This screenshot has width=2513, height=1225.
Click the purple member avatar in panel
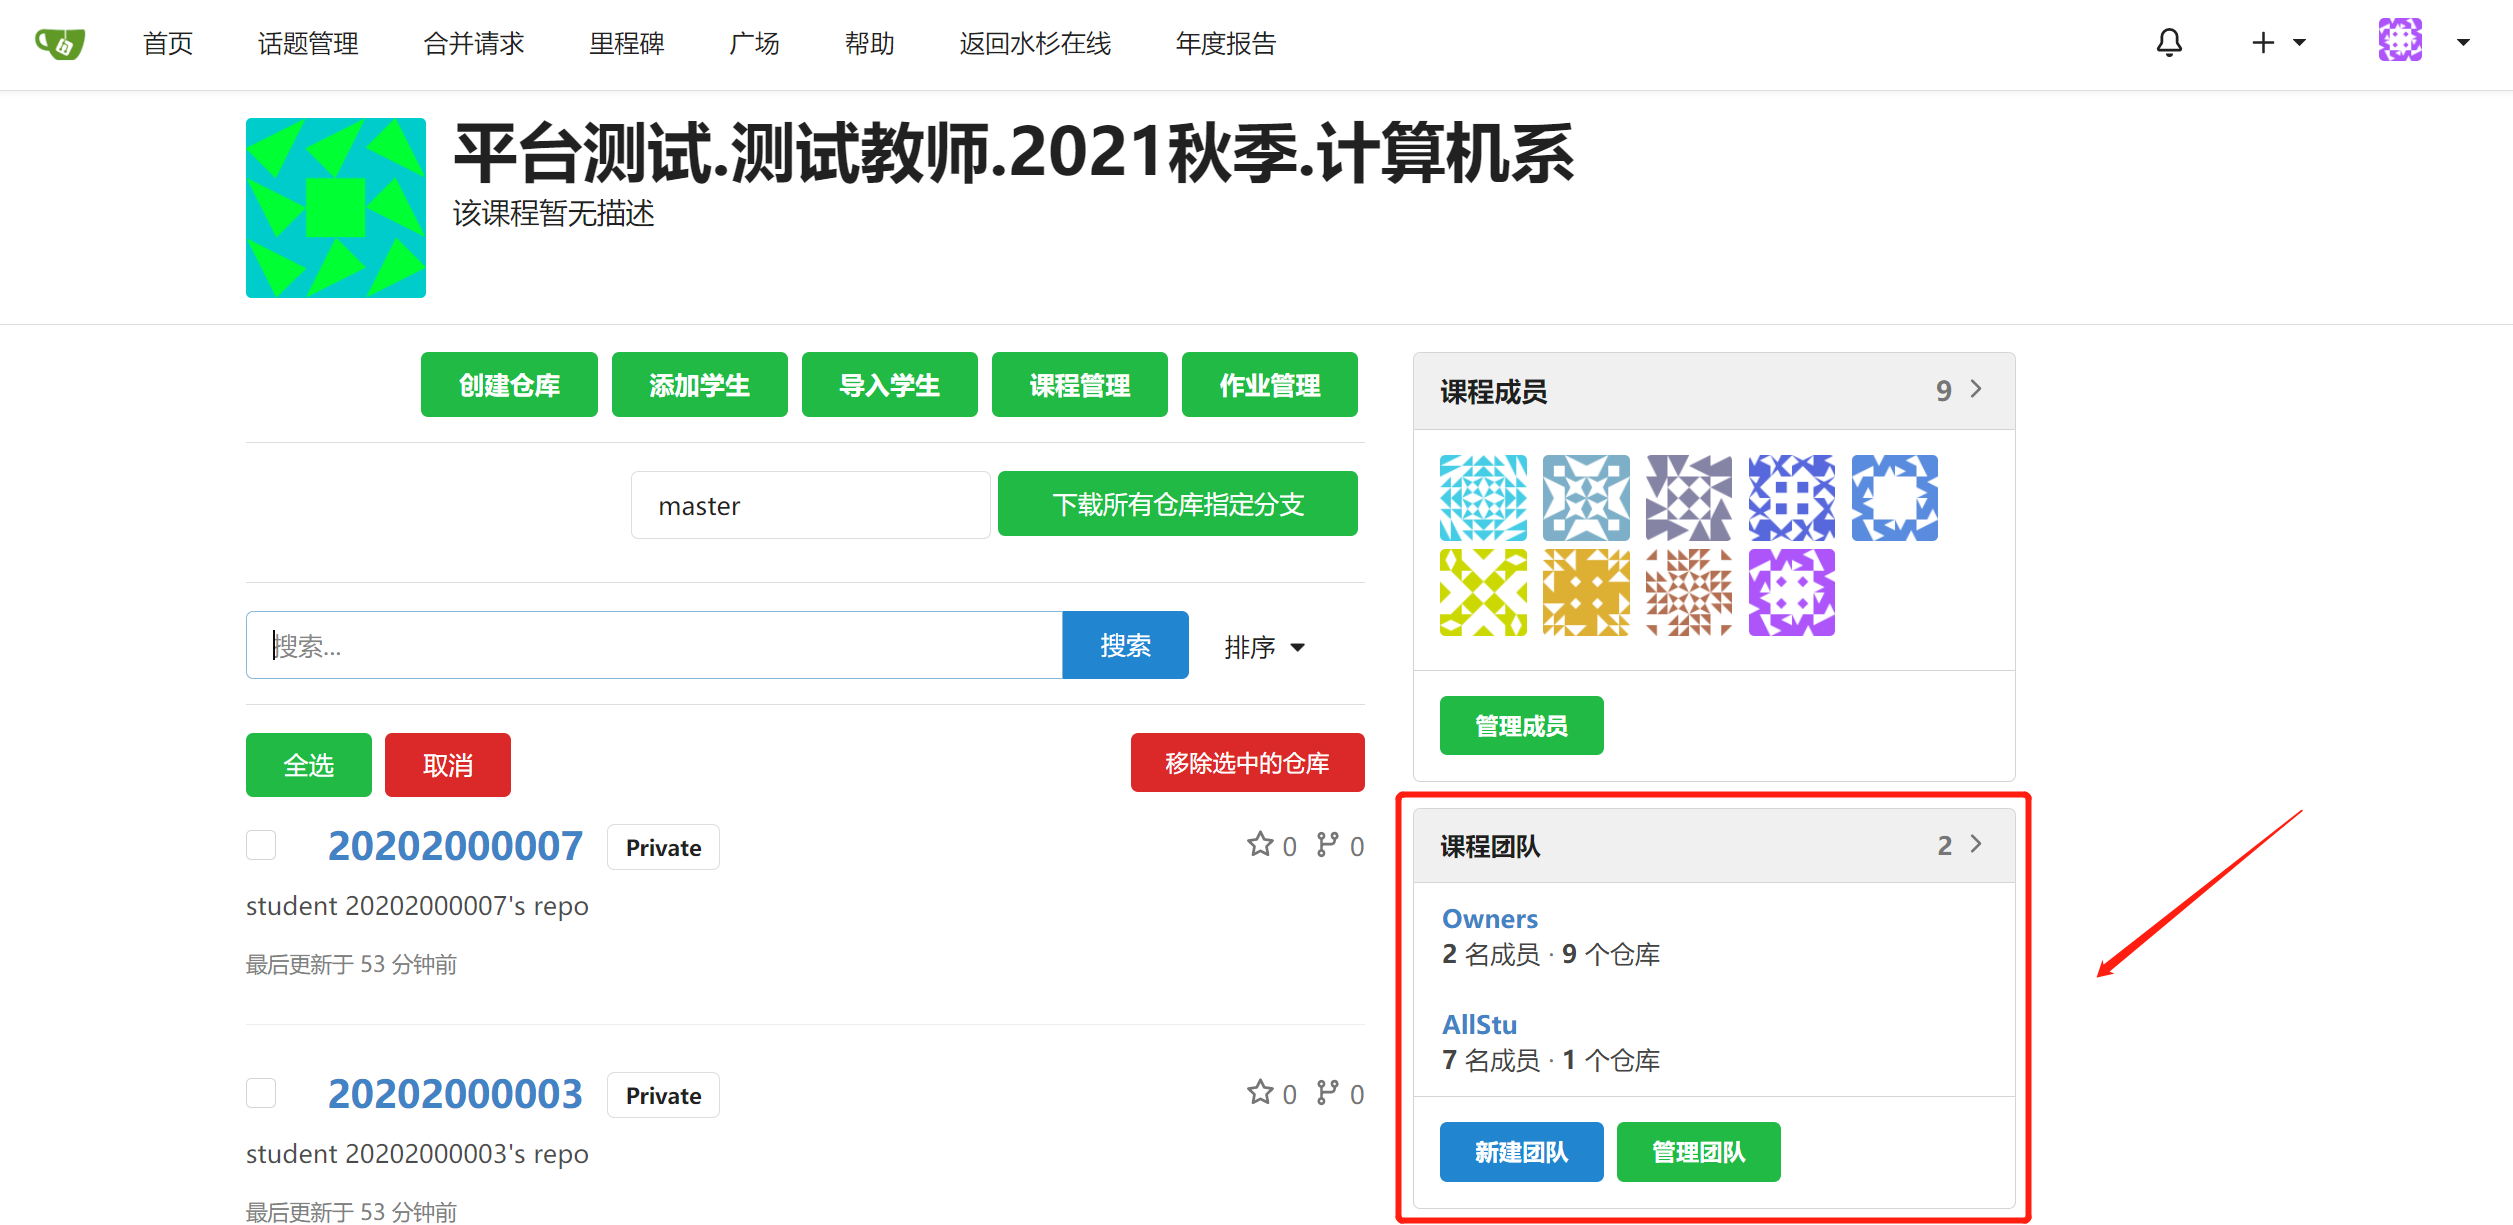(x=1792, y=592)
